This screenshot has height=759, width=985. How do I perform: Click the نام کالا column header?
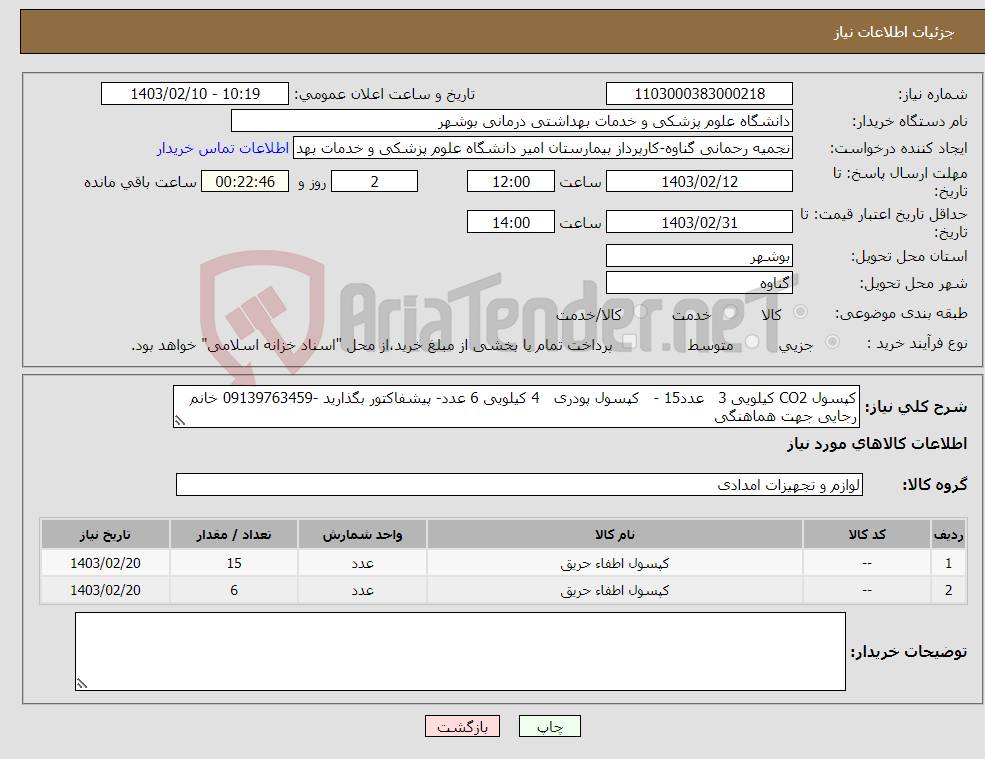615,534
